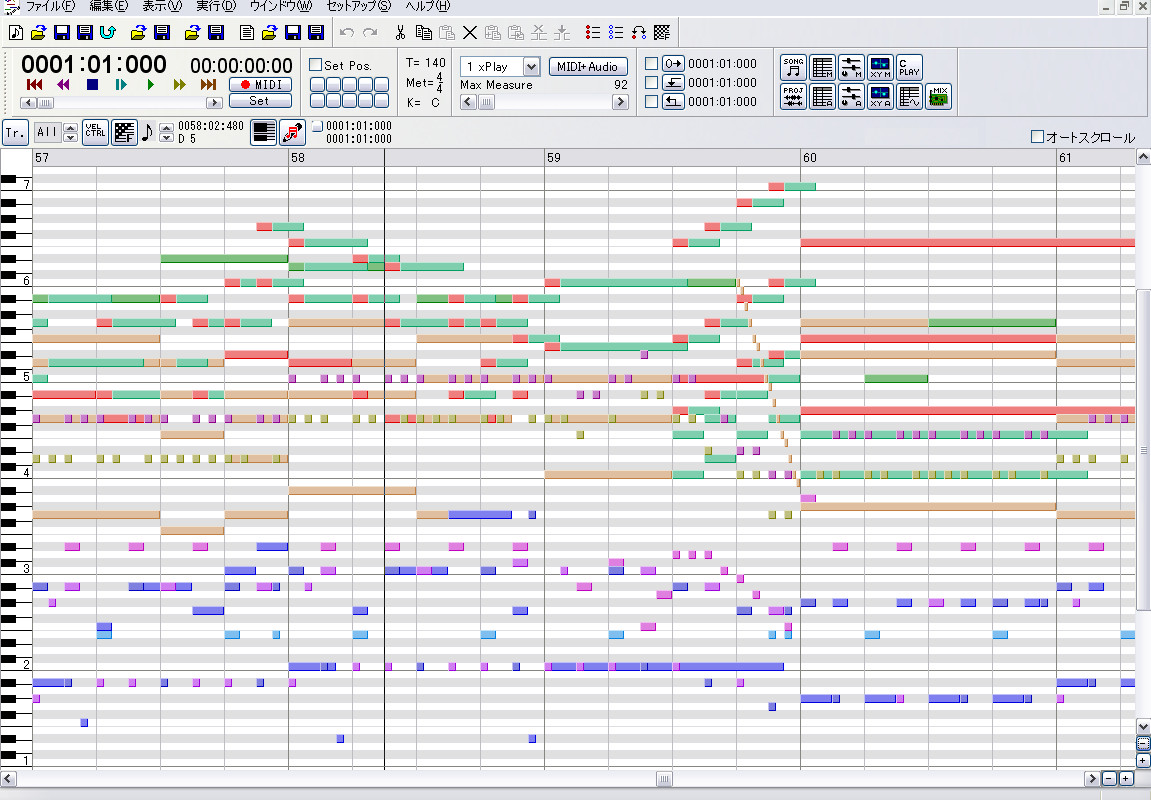Screen dimensions: 1151x800
Task: Click up arrow of the note length stepper
Action: pos(166,128)
